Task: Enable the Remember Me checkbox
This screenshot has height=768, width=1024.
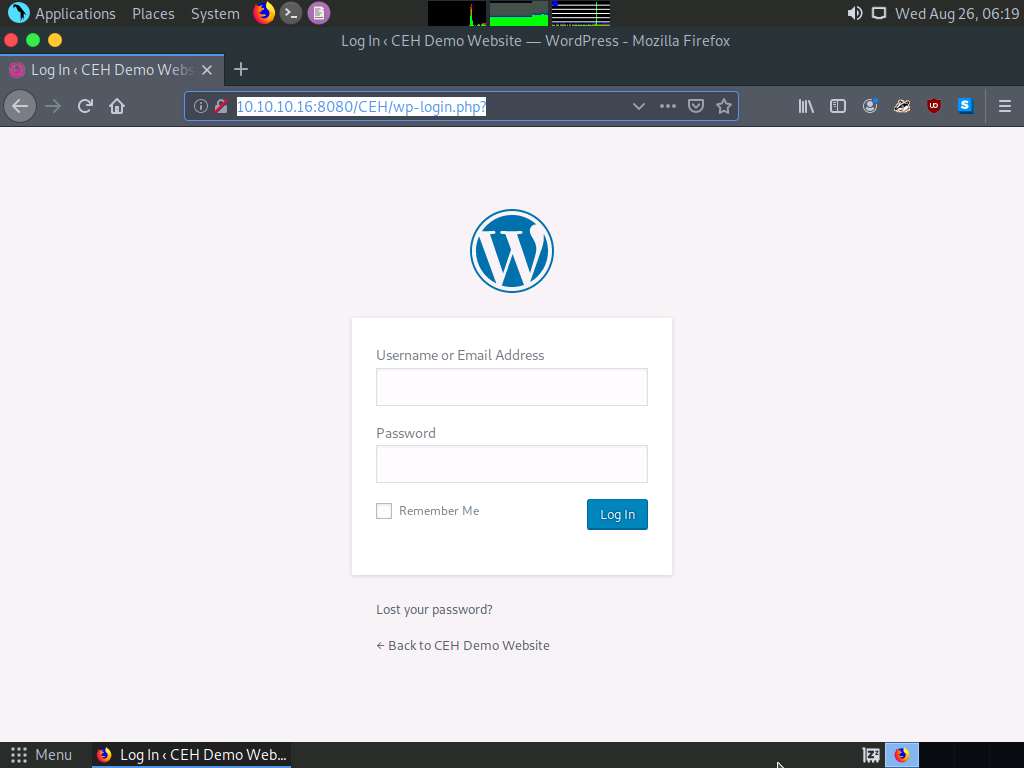Action: pyautogui.click(x=383, y=510)
